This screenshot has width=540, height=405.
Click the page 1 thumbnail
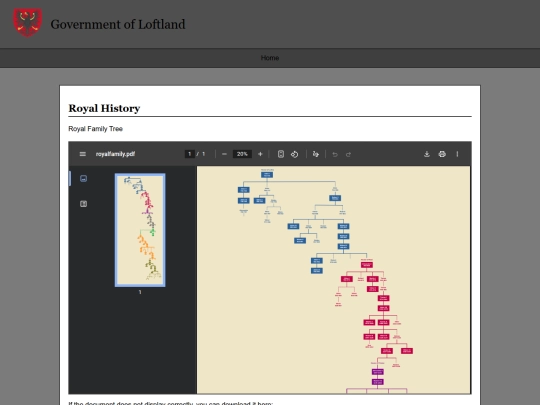[140, 230]
